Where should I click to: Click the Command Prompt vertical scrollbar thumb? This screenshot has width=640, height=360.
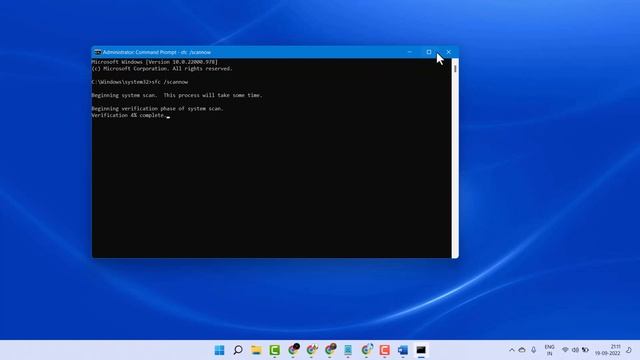tap(455, 69)
